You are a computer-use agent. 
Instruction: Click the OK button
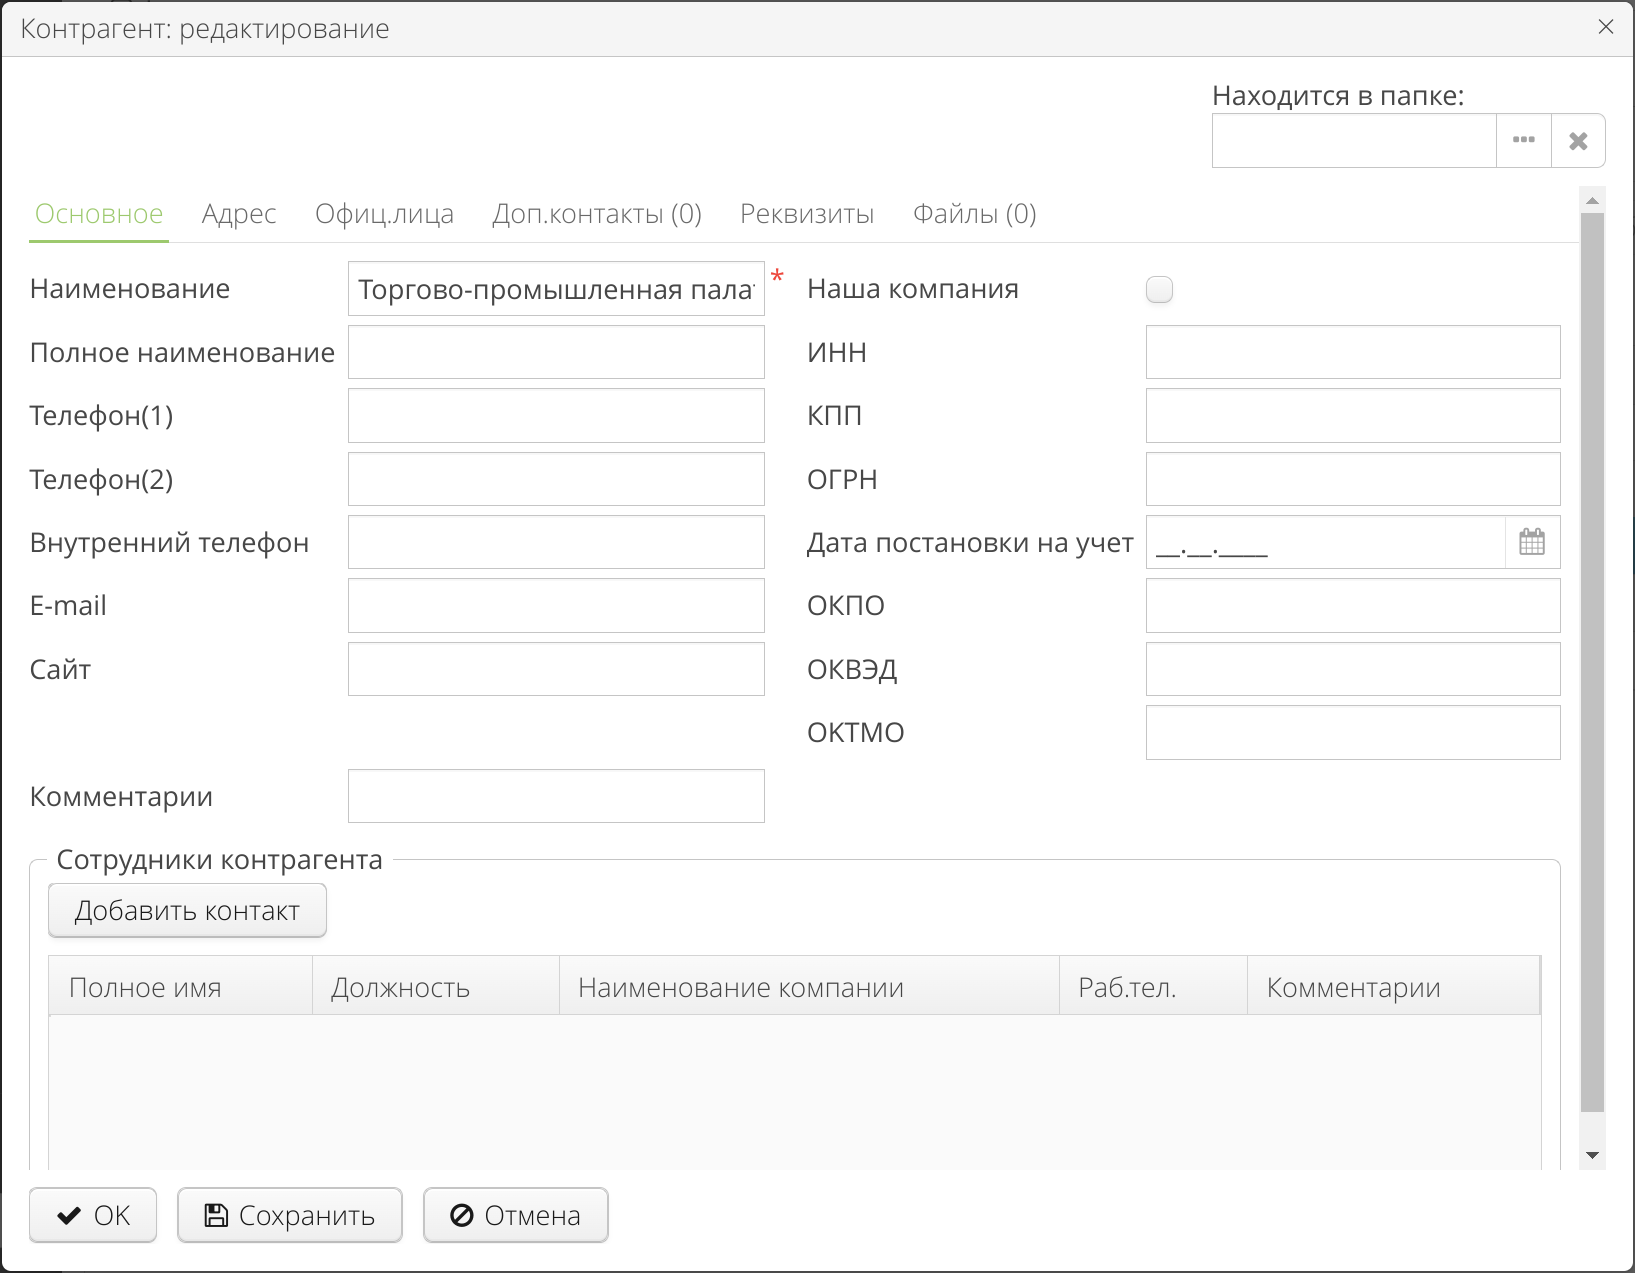[x=92, y=1215]
